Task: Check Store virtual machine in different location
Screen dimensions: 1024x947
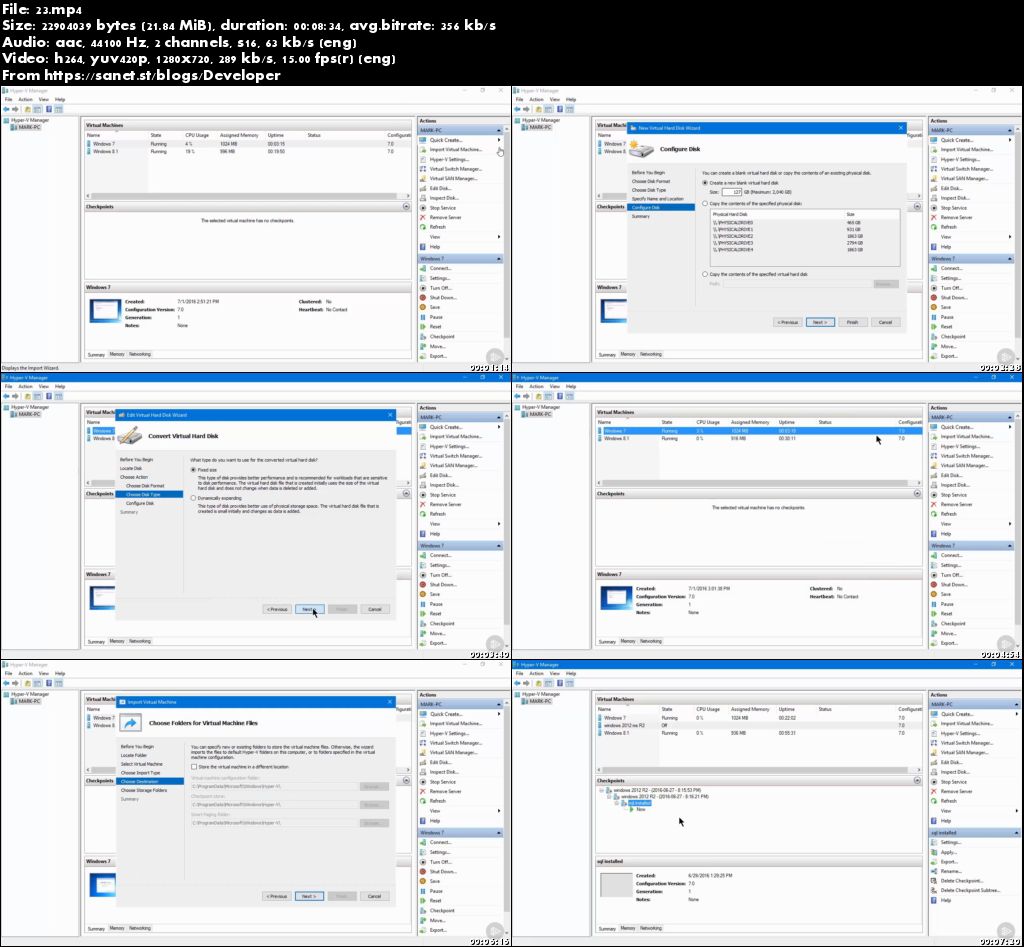Action: [x=194, y=767]
